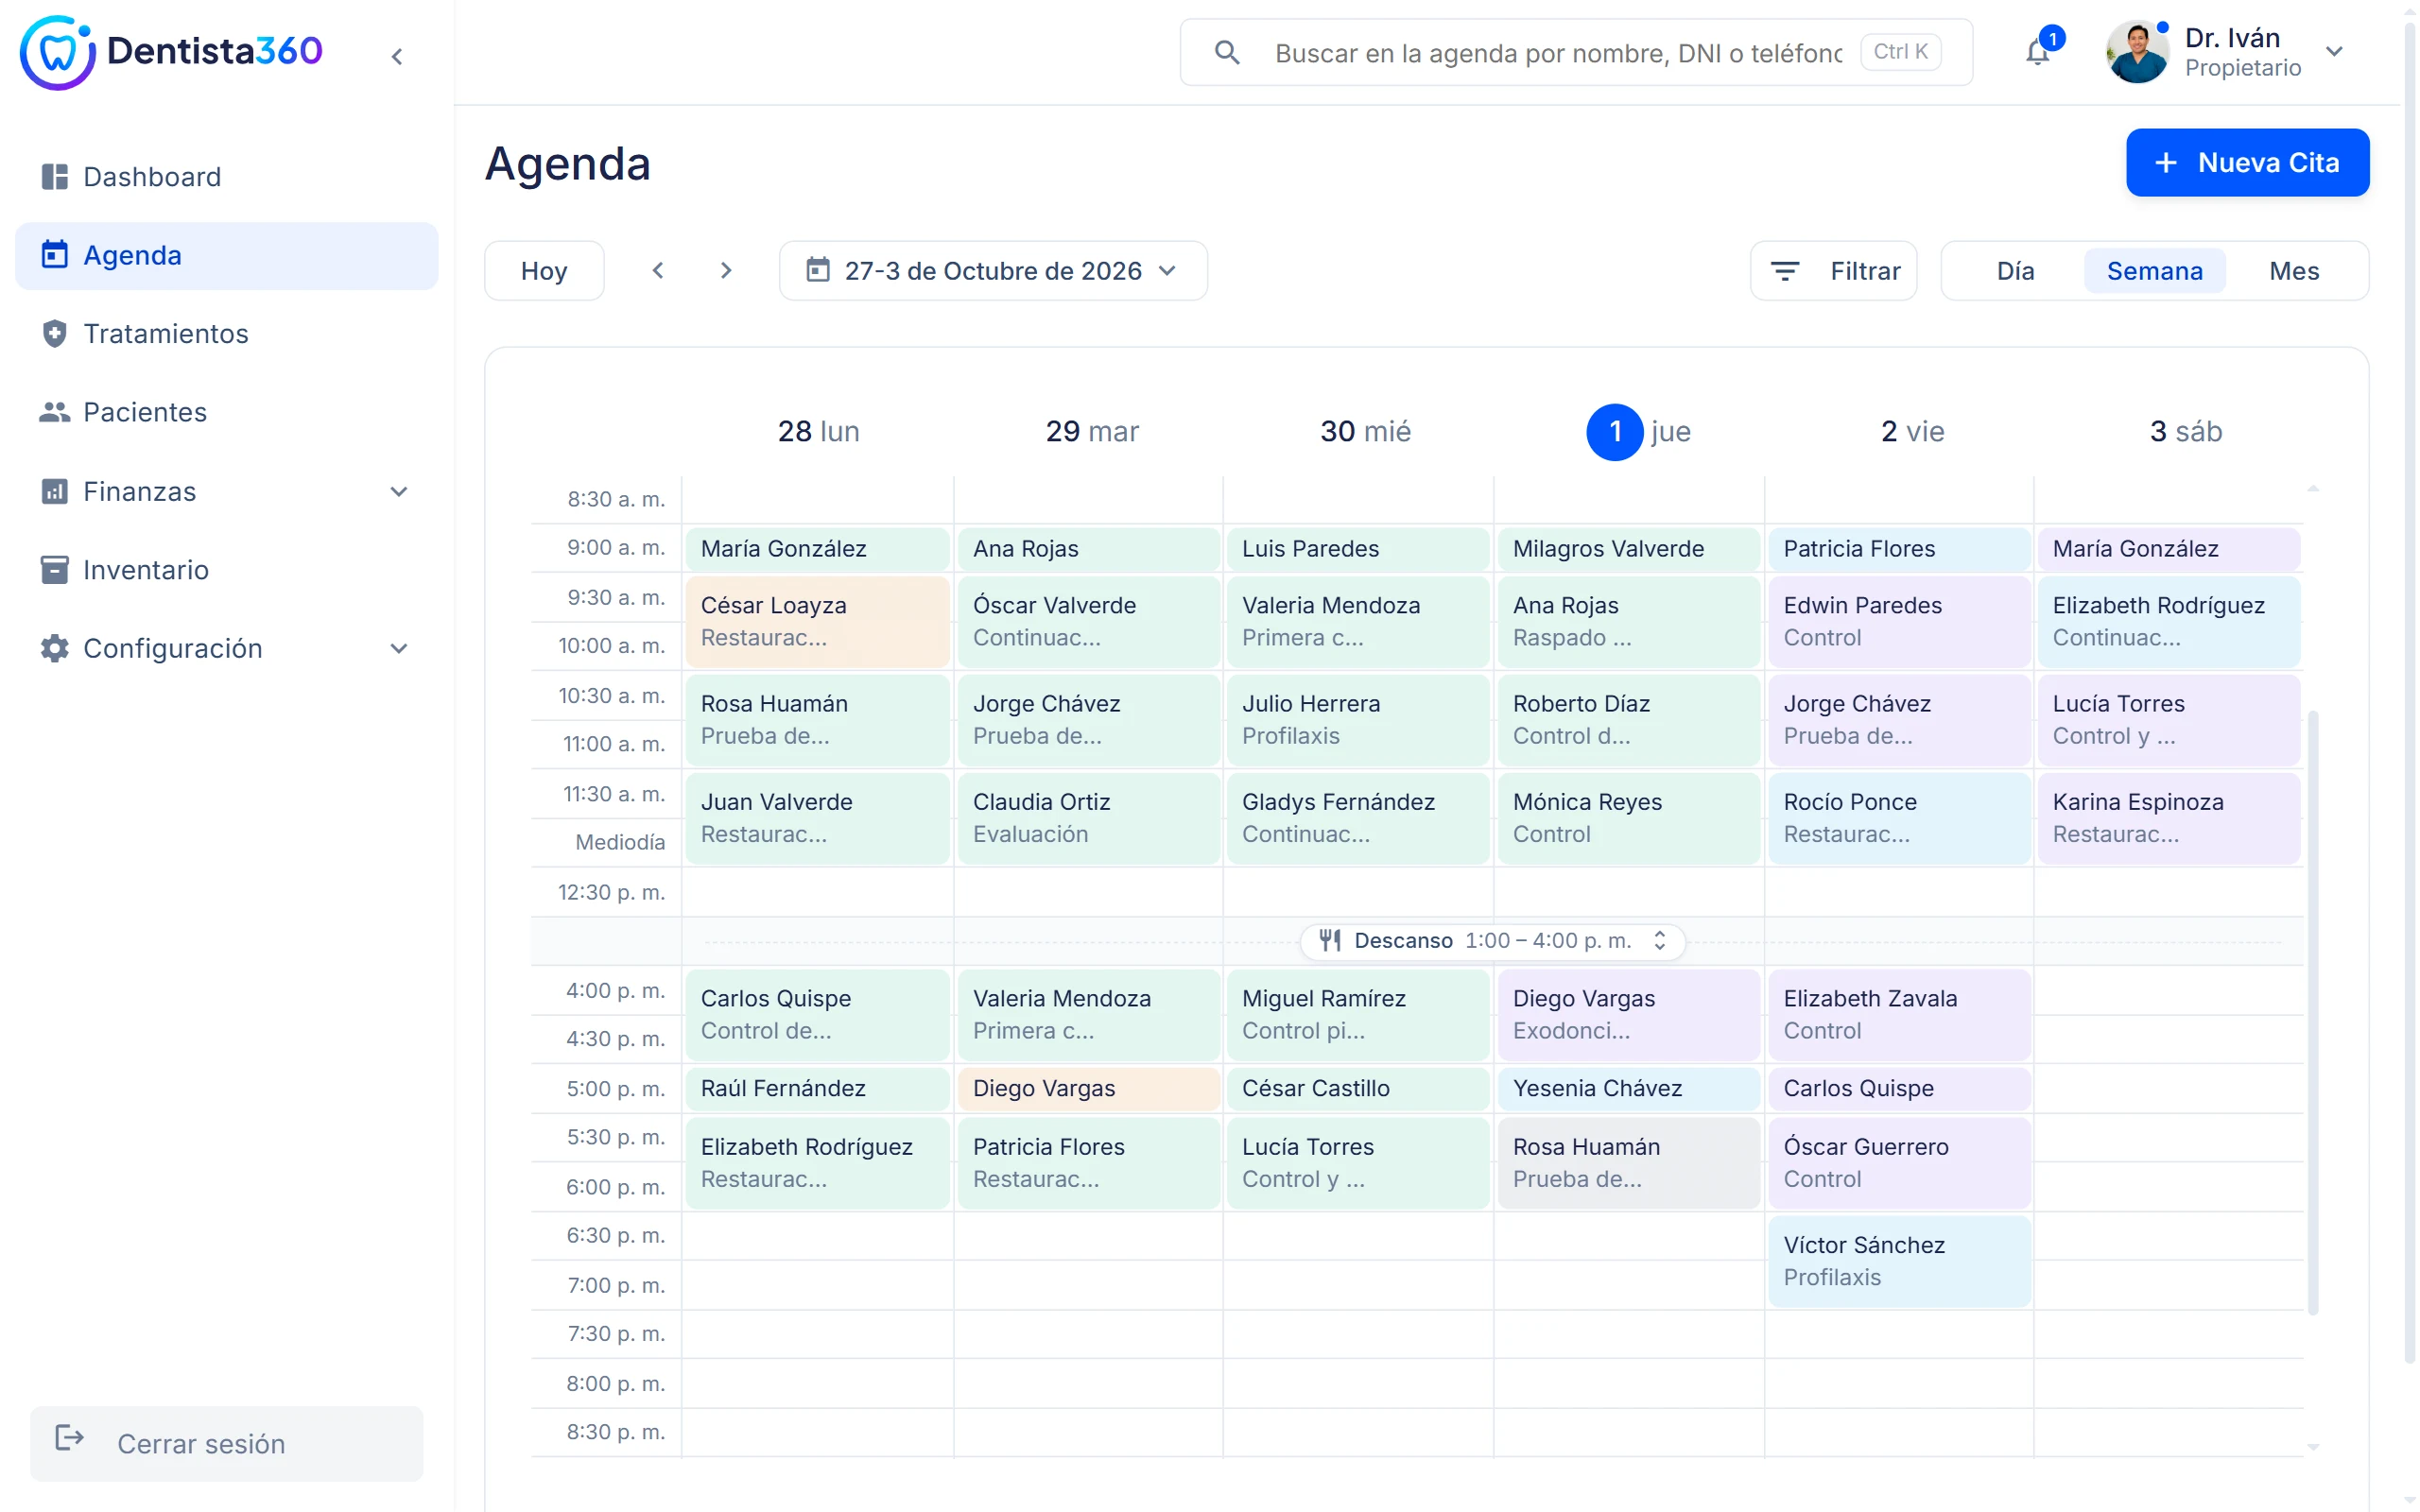Open the user account dropdown chevron
This screenshot has height=1512, width=2420.
2335,52
